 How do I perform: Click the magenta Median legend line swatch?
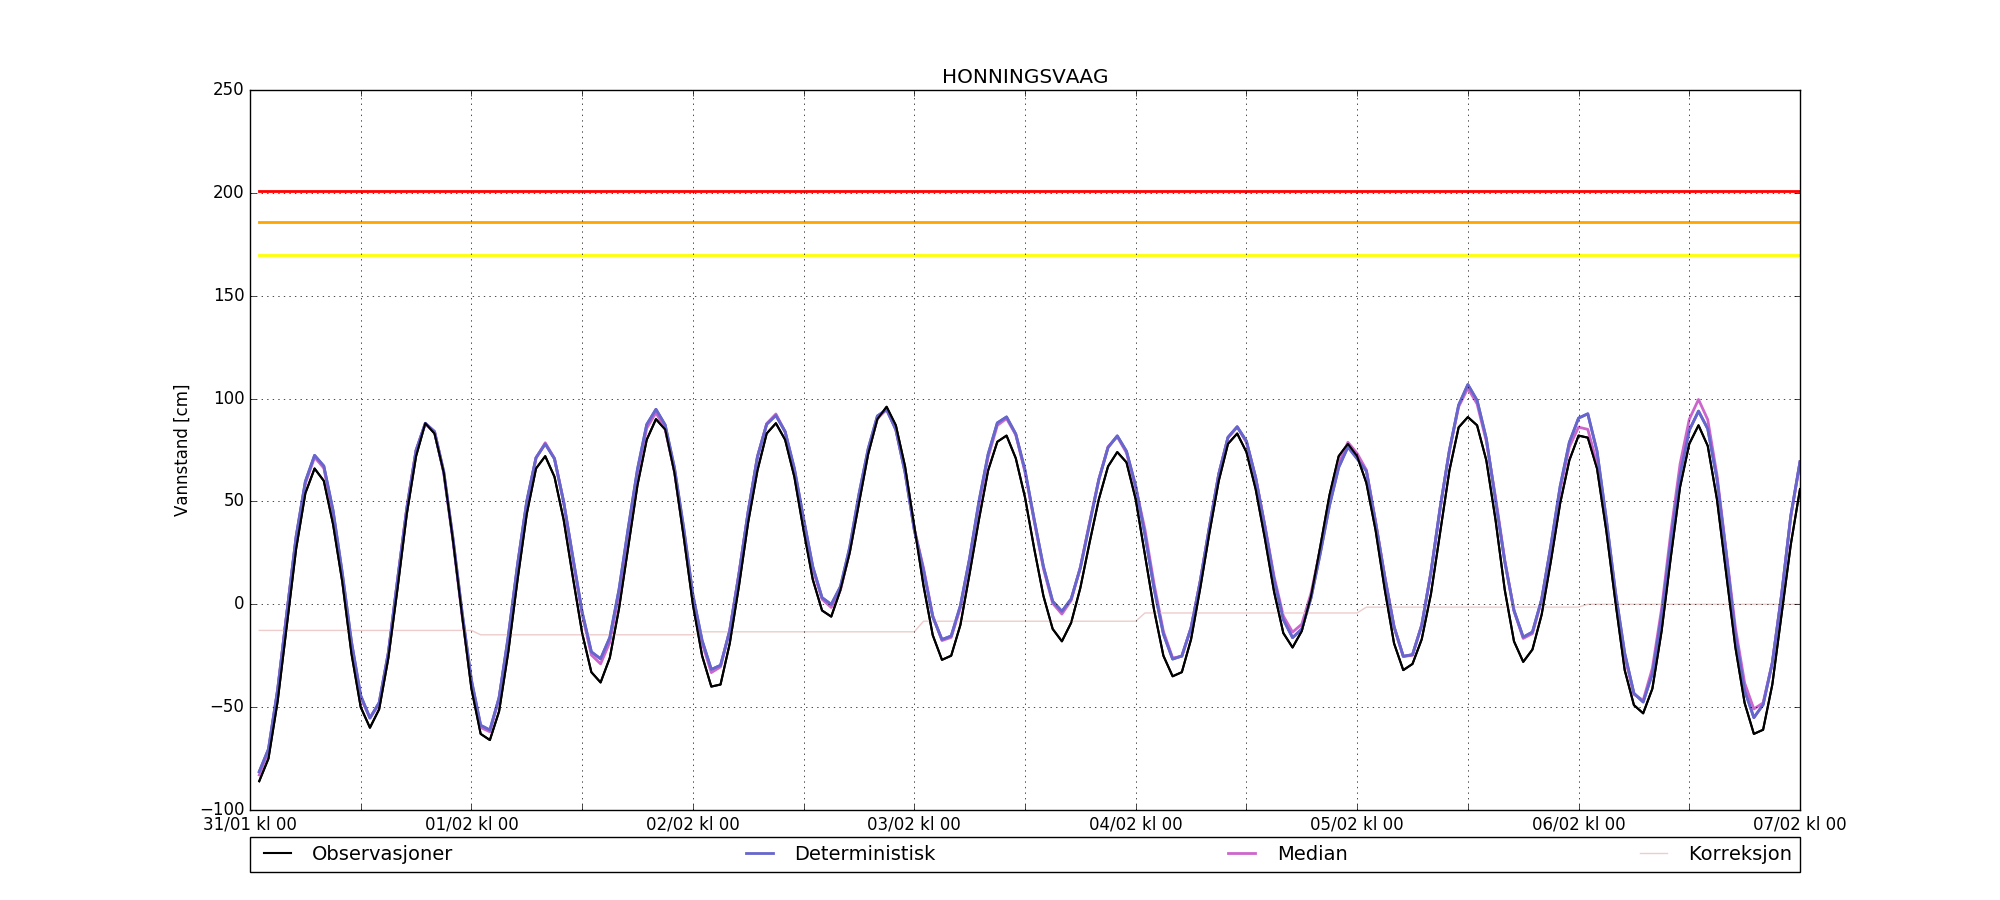pyautogui.click(x=1242, y=854)
